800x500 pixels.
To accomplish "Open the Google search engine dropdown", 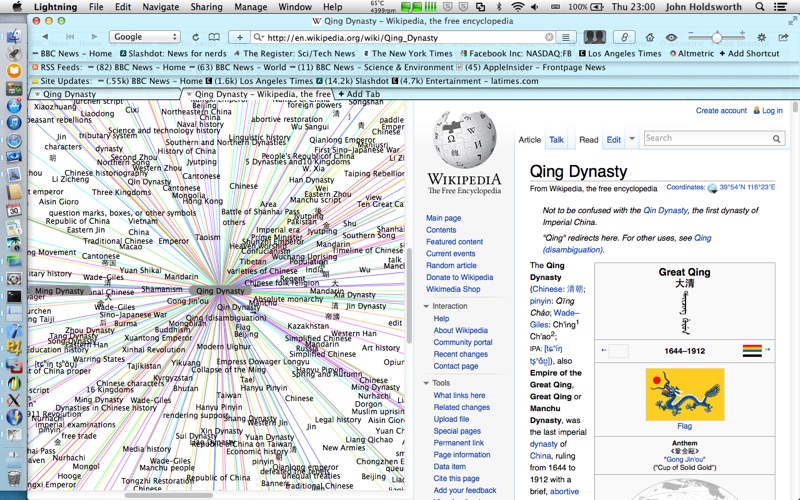I will point(145,37).
